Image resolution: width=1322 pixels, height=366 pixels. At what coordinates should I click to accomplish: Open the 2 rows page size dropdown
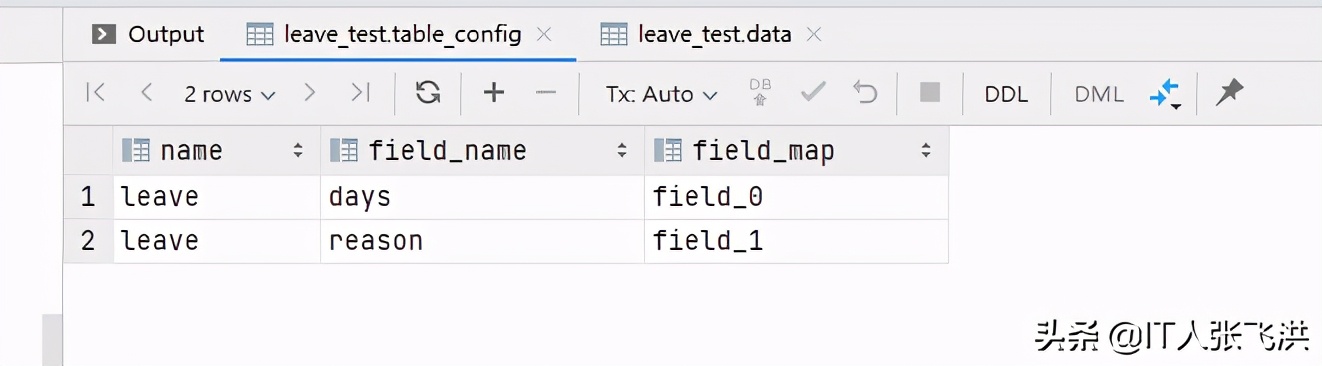coord(229,94)
